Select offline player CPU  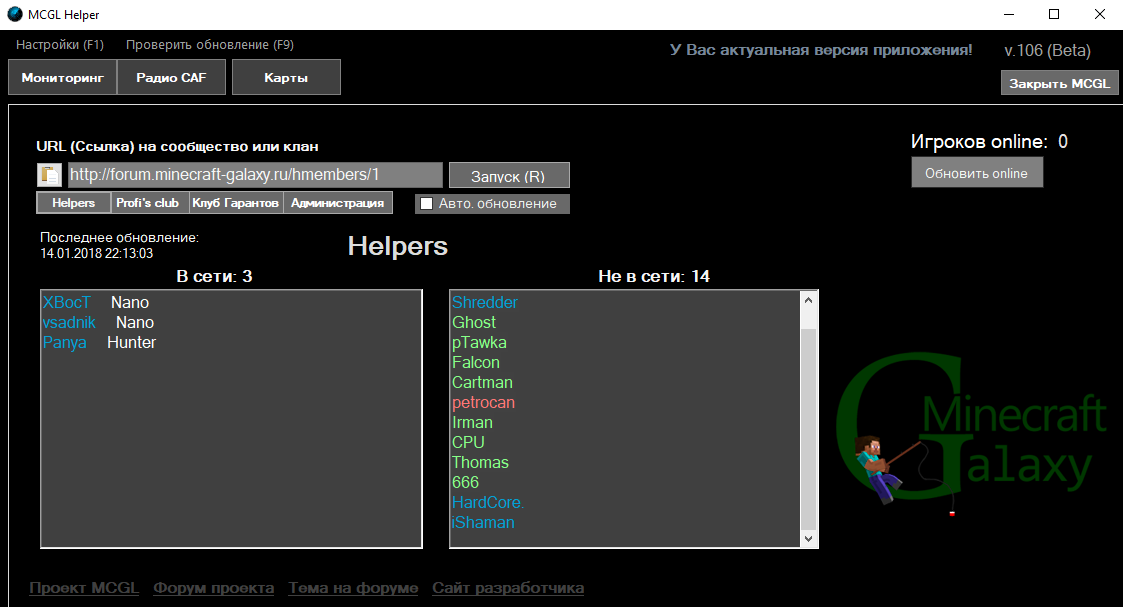[468, 442]
